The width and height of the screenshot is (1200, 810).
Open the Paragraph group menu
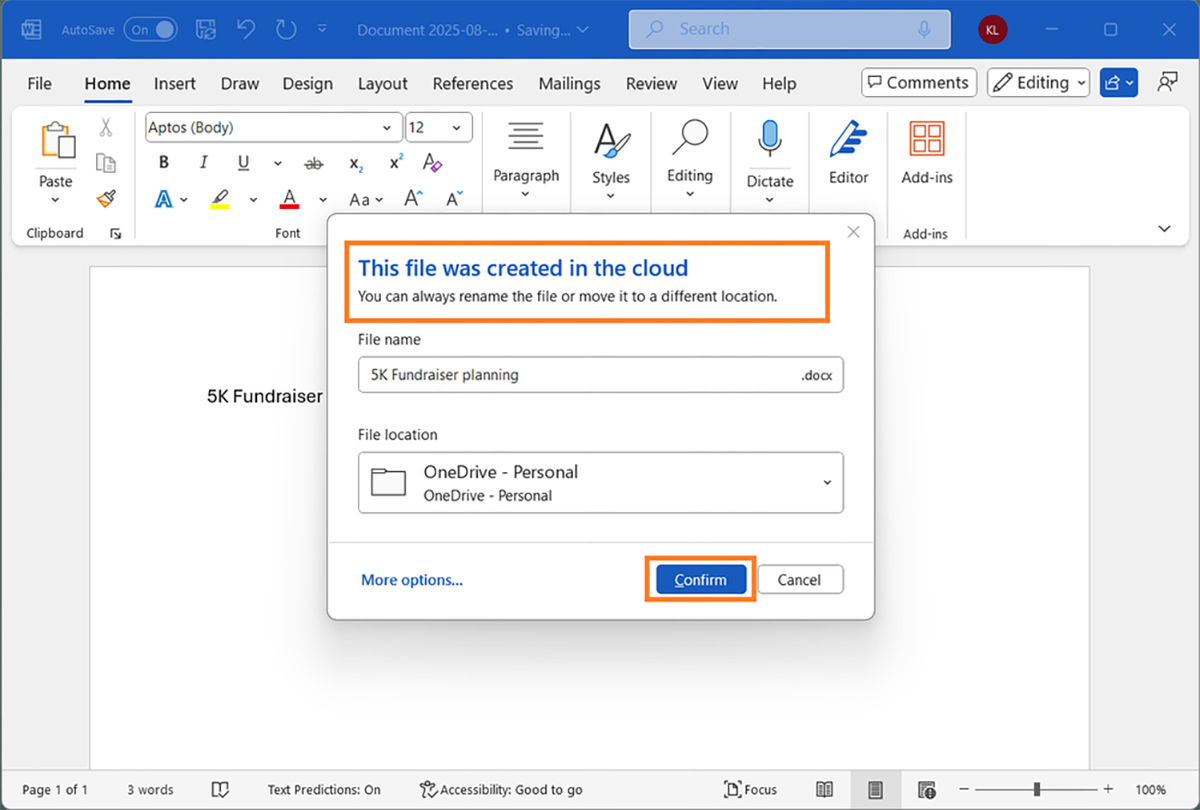(526, 160)
